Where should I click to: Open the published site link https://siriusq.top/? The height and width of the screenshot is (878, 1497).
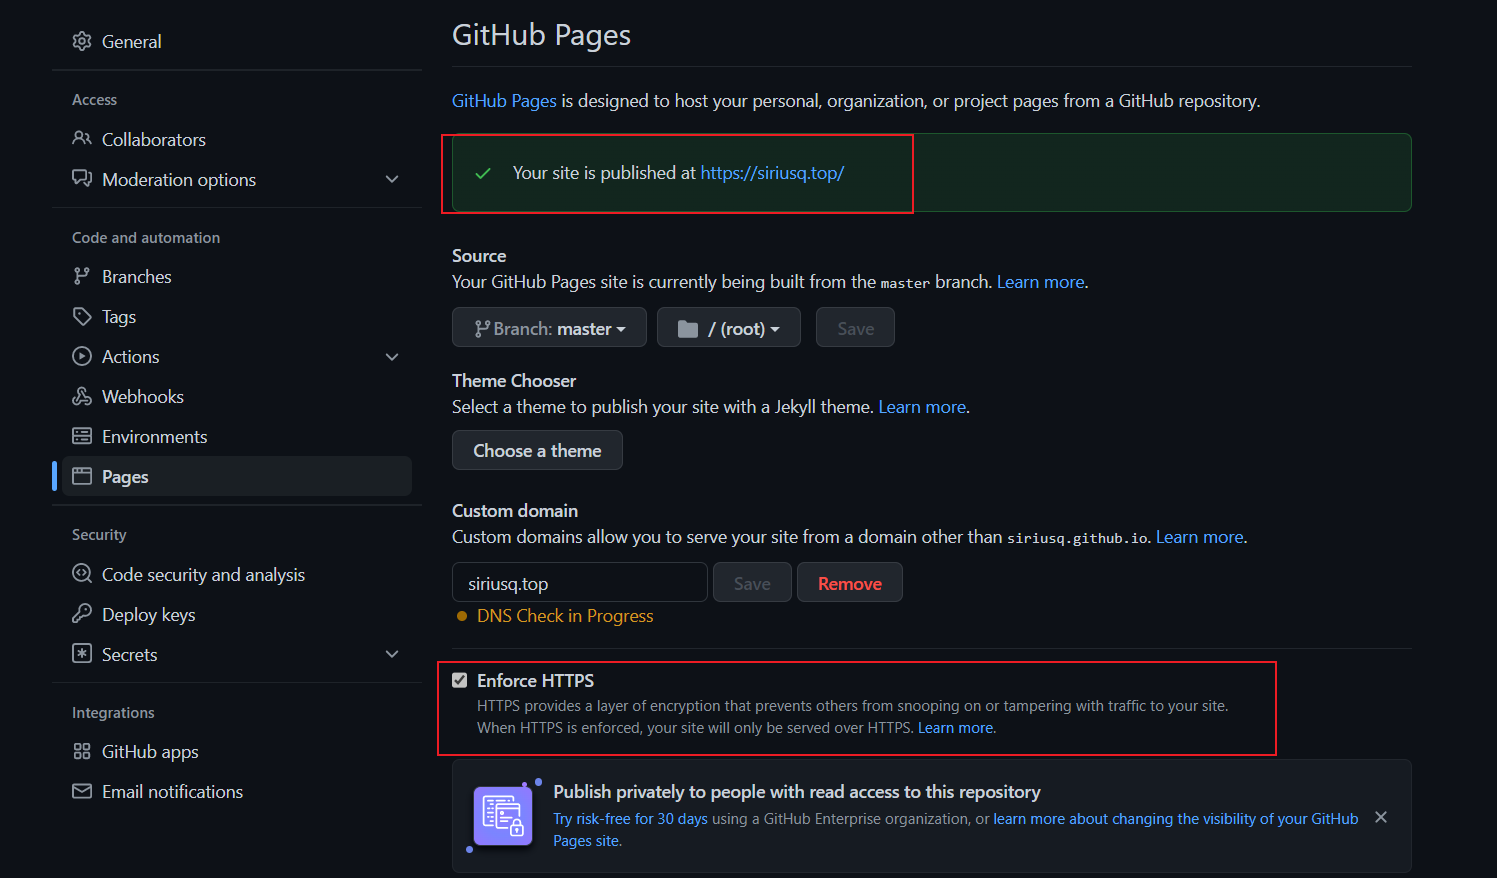pos(772,173)
